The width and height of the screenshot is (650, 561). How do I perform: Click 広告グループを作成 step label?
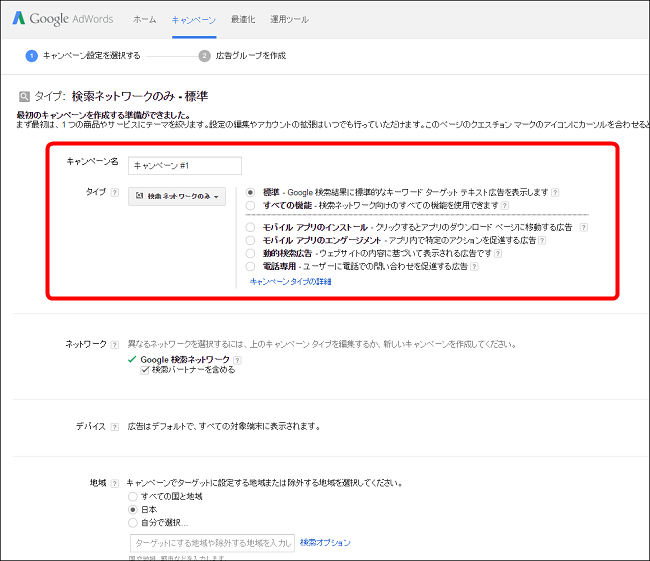tap(251, 56)
